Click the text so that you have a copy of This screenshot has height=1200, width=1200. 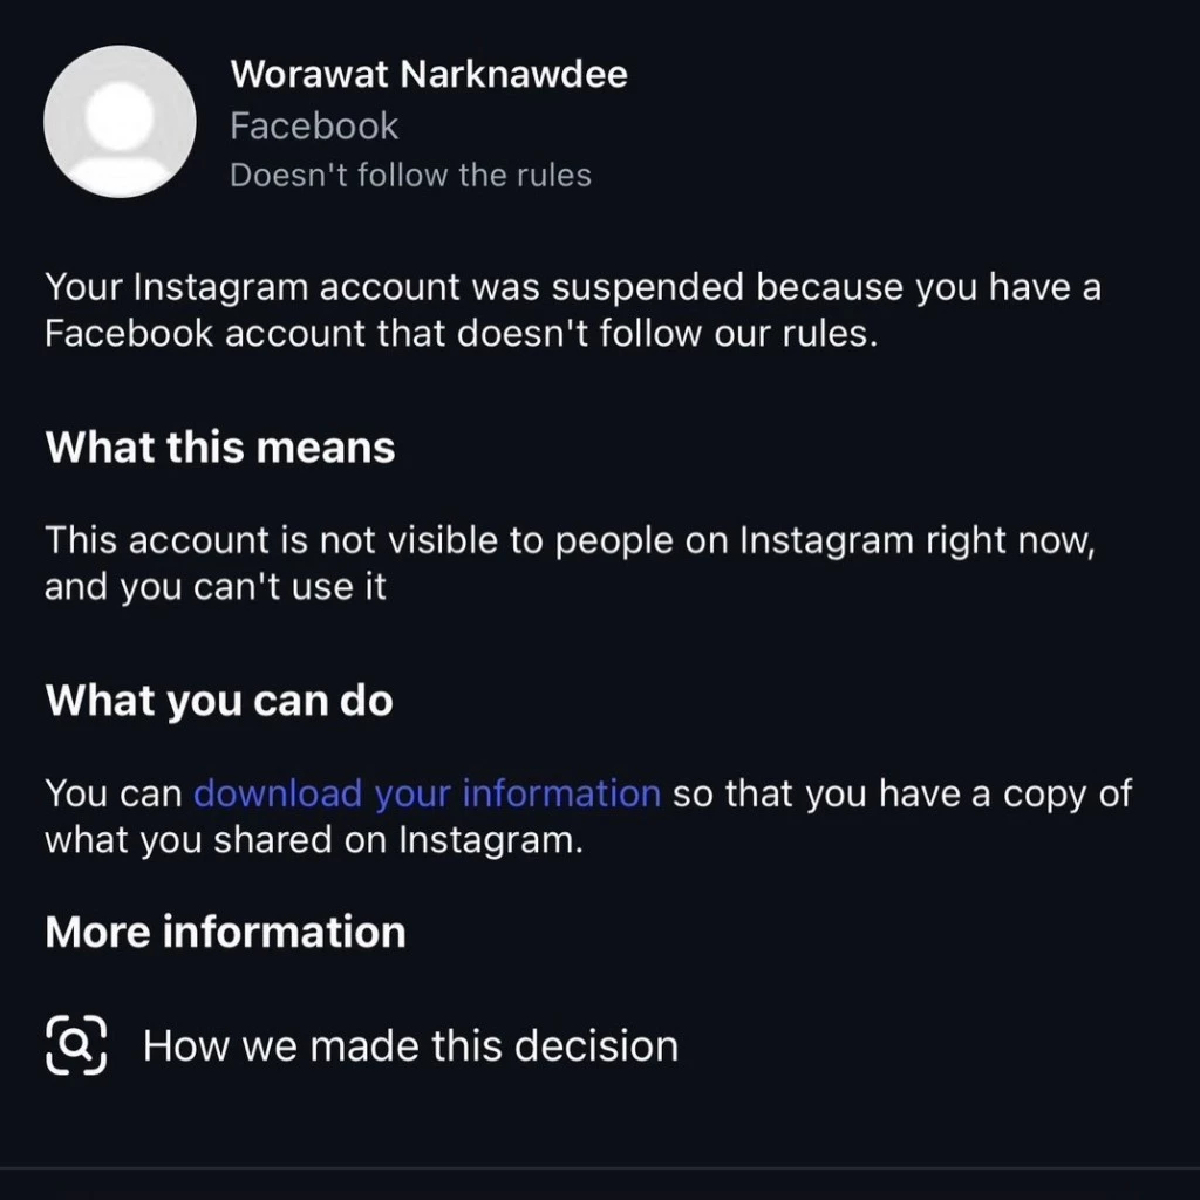coord(902,793)
